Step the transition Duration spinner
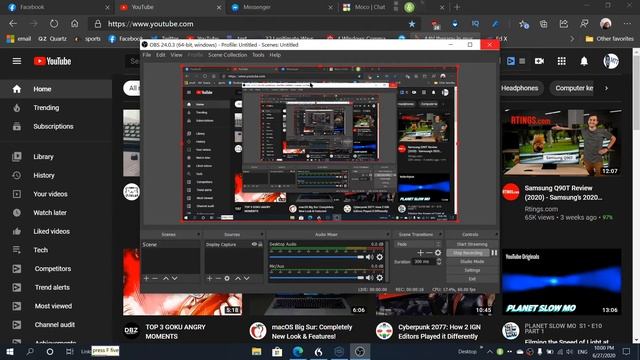 [439, 261]
